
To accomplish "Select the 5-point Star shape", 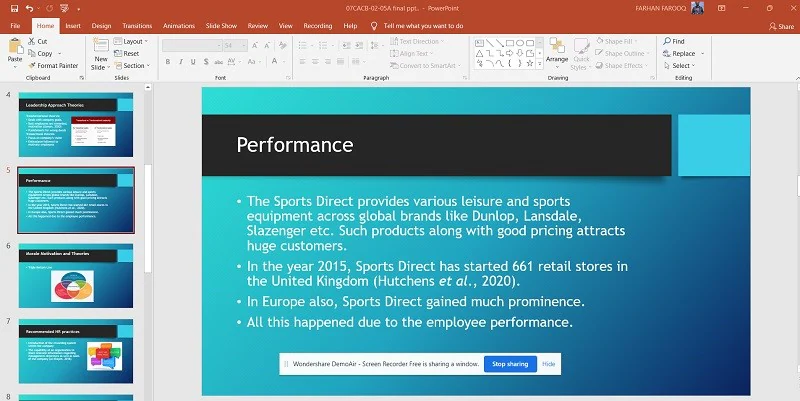I will pos(530,64).
